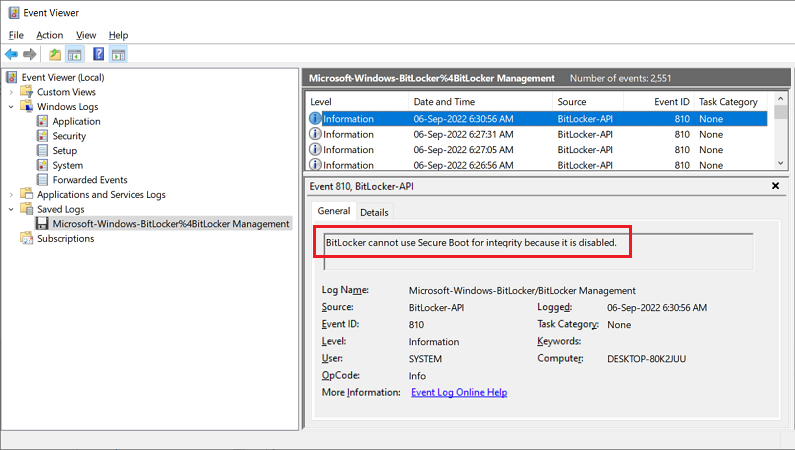
Task: Open the Action menu
Action: click(50, 35)
